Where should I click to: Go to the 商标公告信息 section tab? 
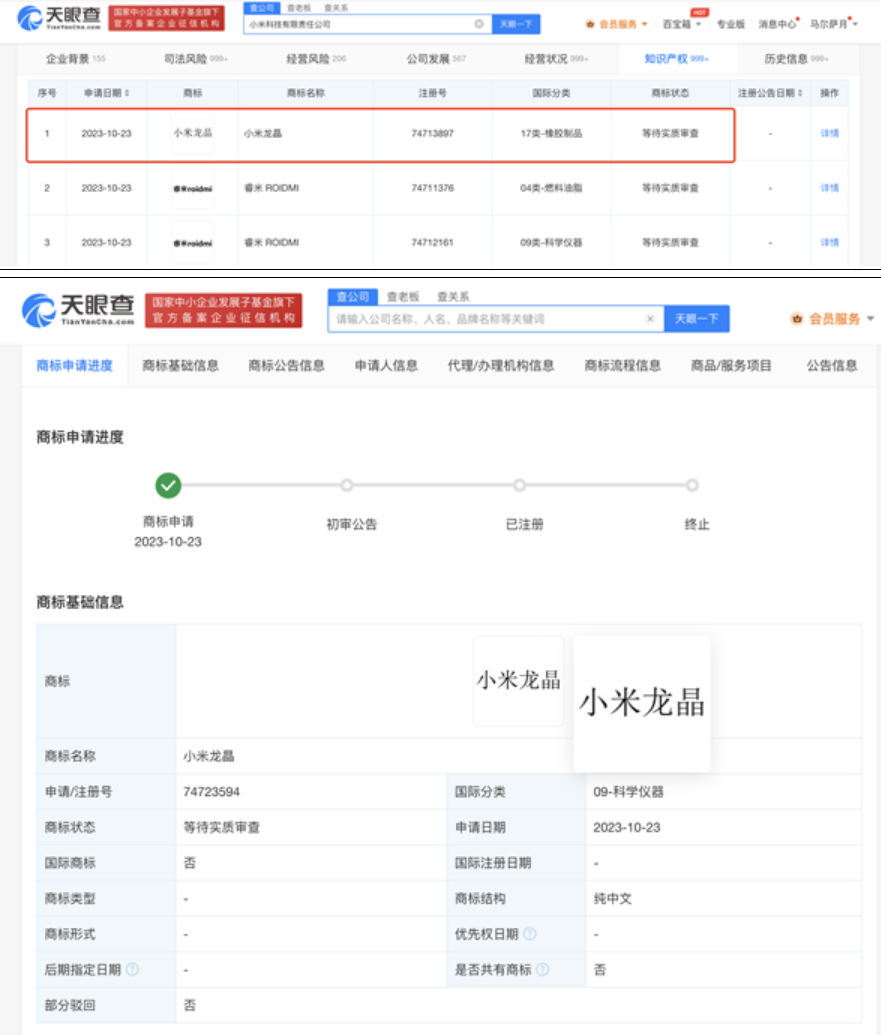coord(286,366)
